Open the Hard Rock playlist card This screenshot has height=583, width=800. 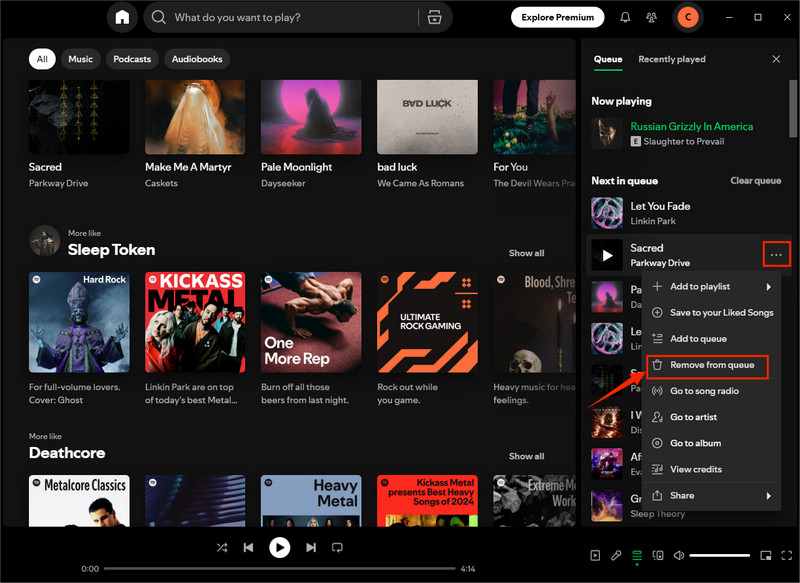(x=79, y=339)
